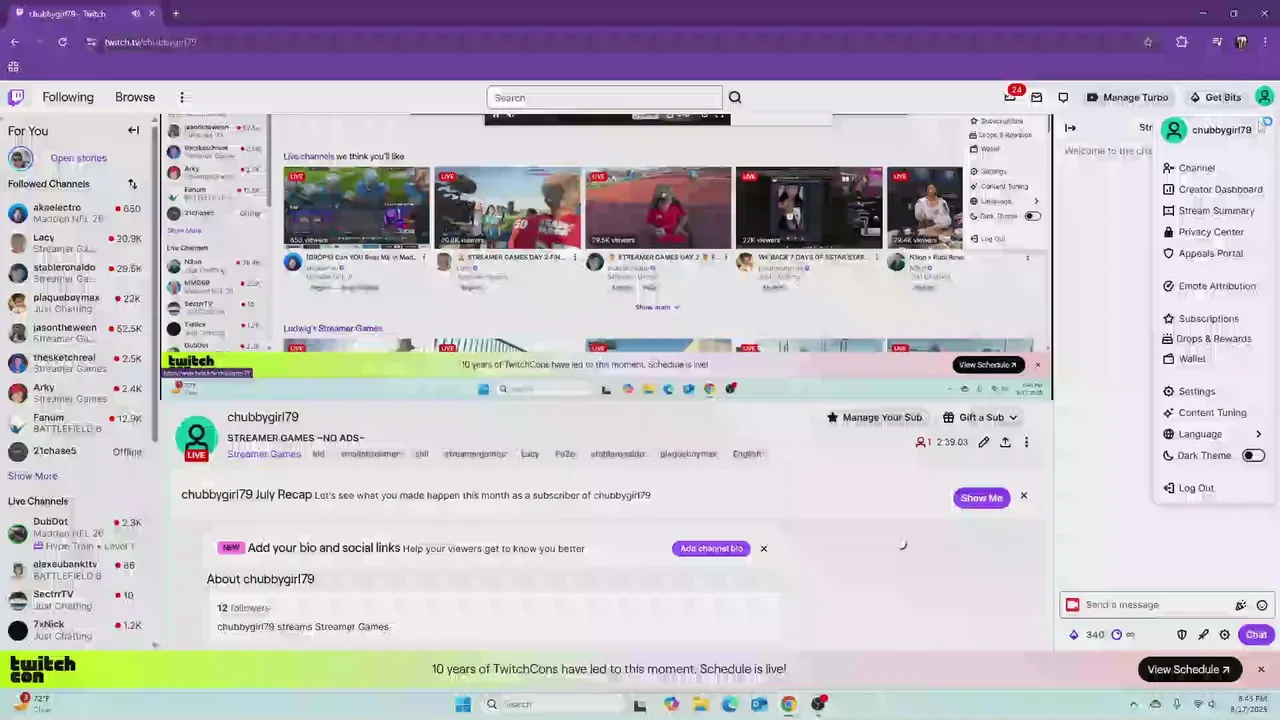Click the celebration party popper icon in chat

pos(1241,605)
